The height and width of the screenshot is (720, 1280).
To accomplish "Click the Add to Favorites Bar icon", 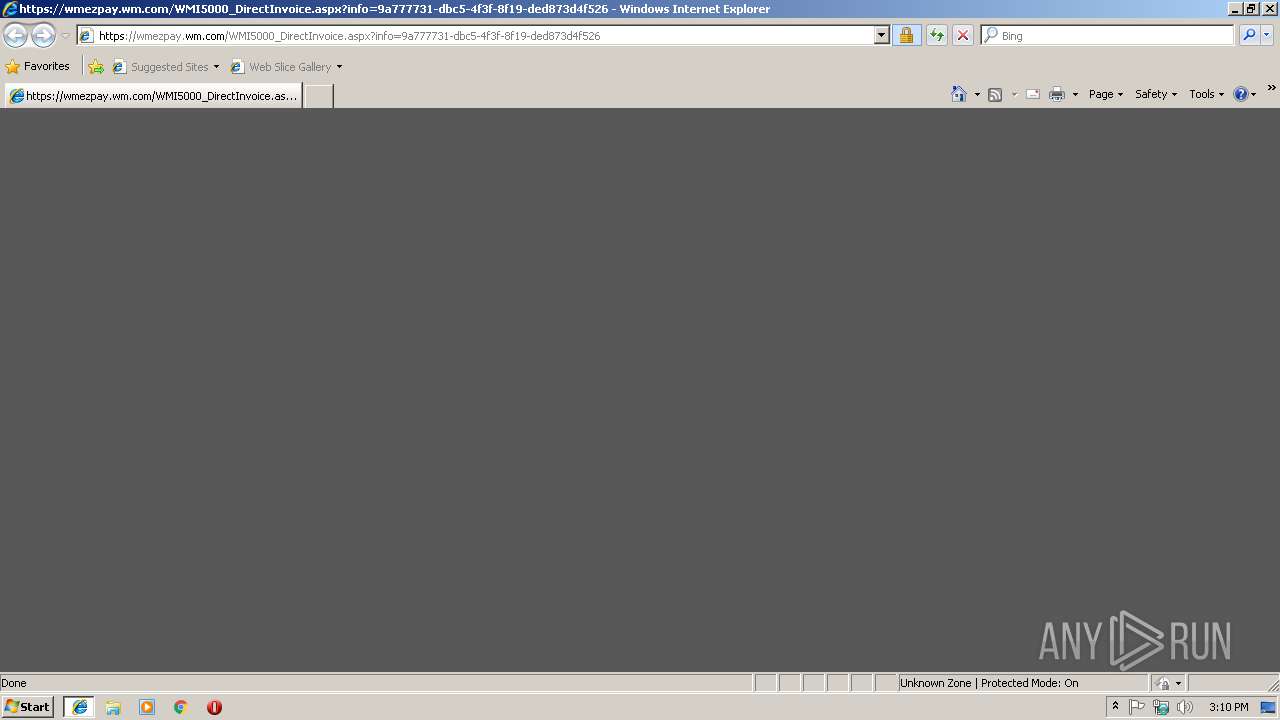I will point(96,67).
